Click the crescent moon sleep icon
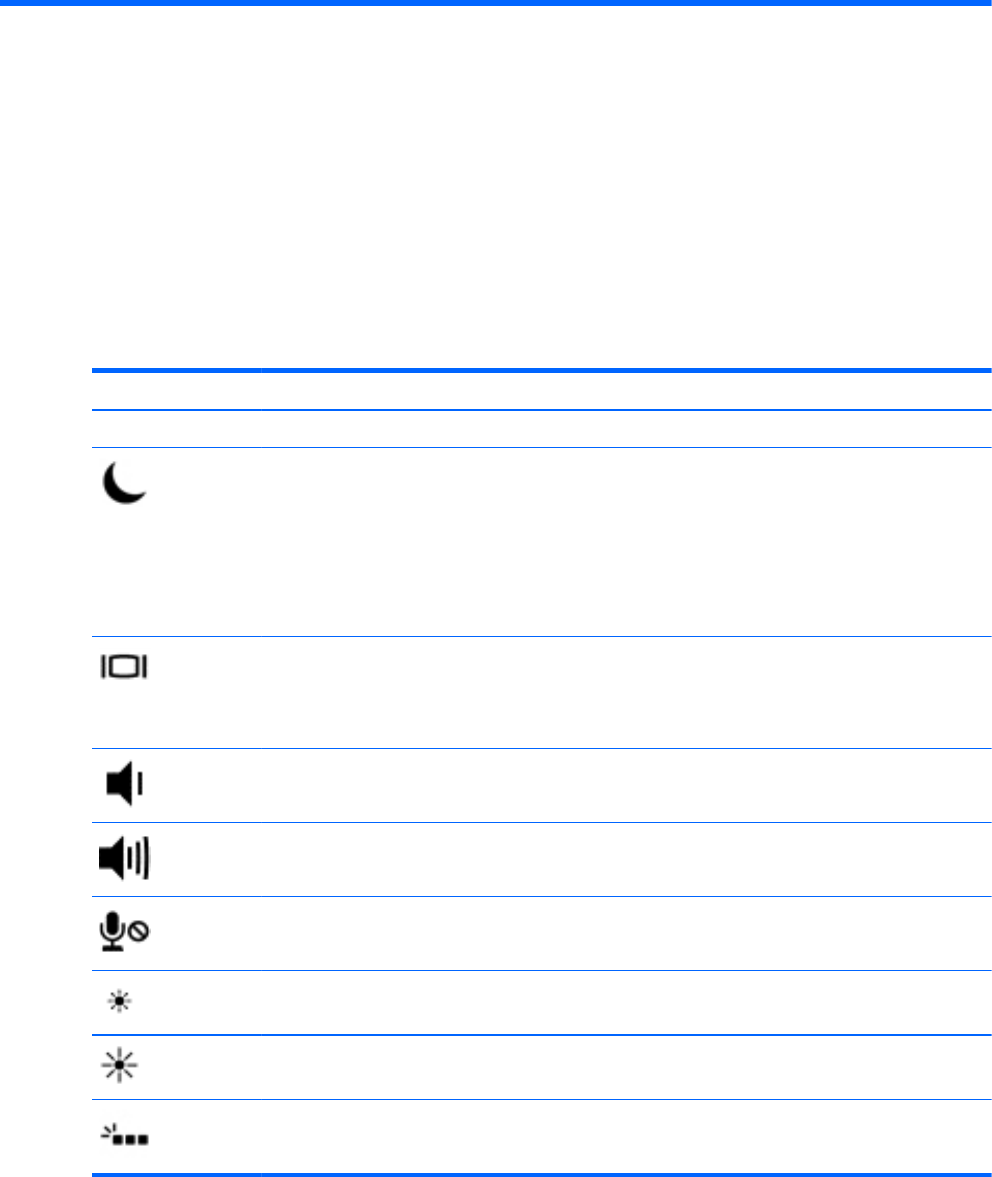992x1177 pixels. click(x=124, y=484)
